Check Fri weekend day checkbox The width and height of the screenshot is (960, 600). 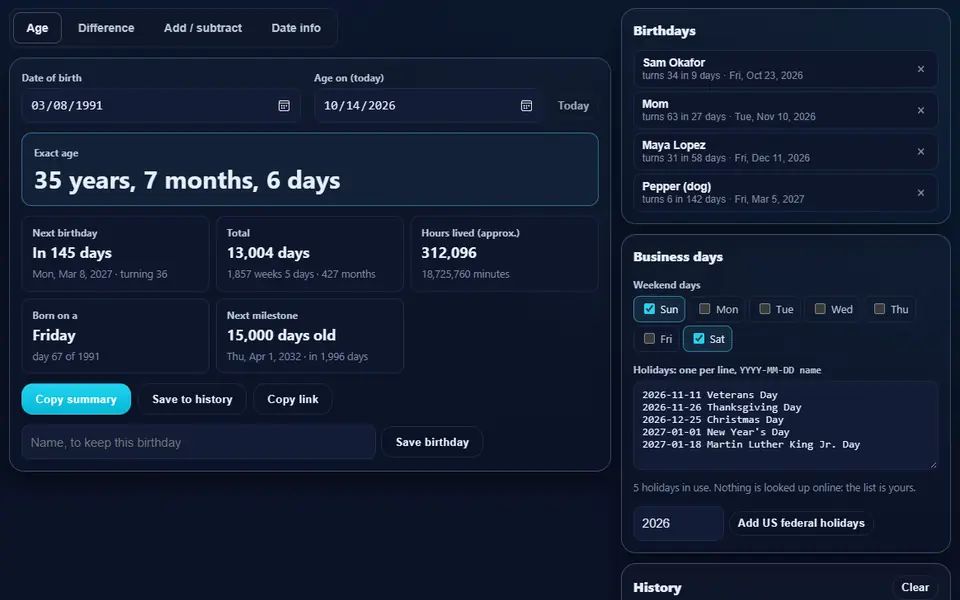tap(649, 338)
